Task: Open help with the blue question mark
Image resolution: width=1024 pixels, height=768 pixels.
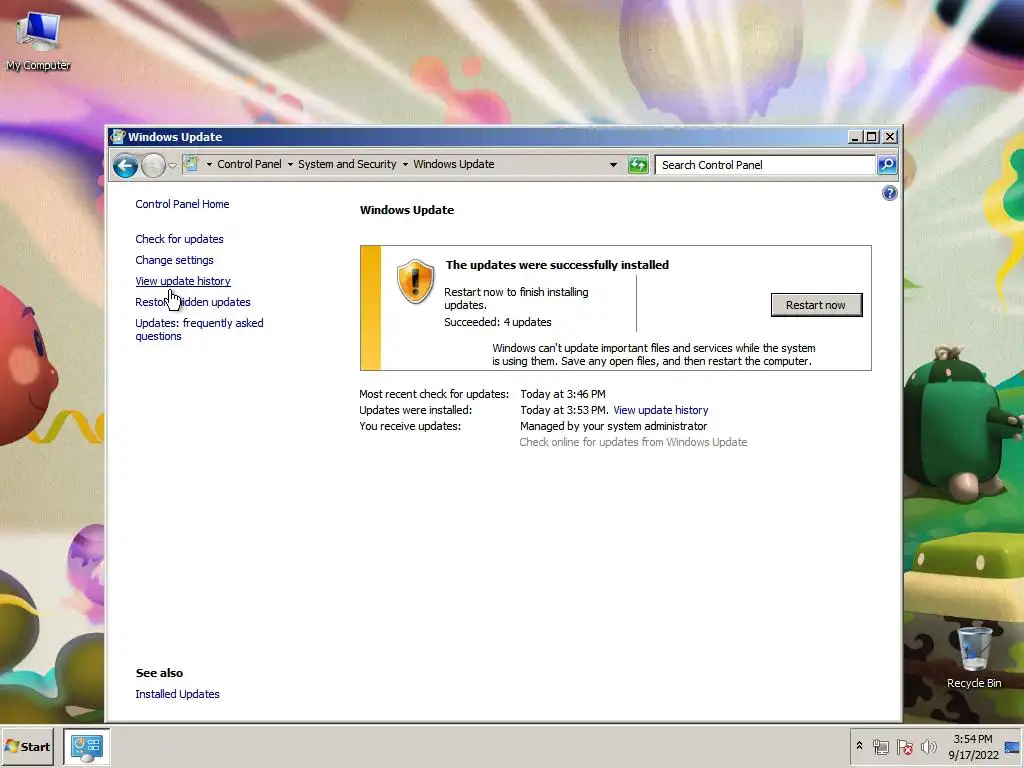Action: [889, 193]
